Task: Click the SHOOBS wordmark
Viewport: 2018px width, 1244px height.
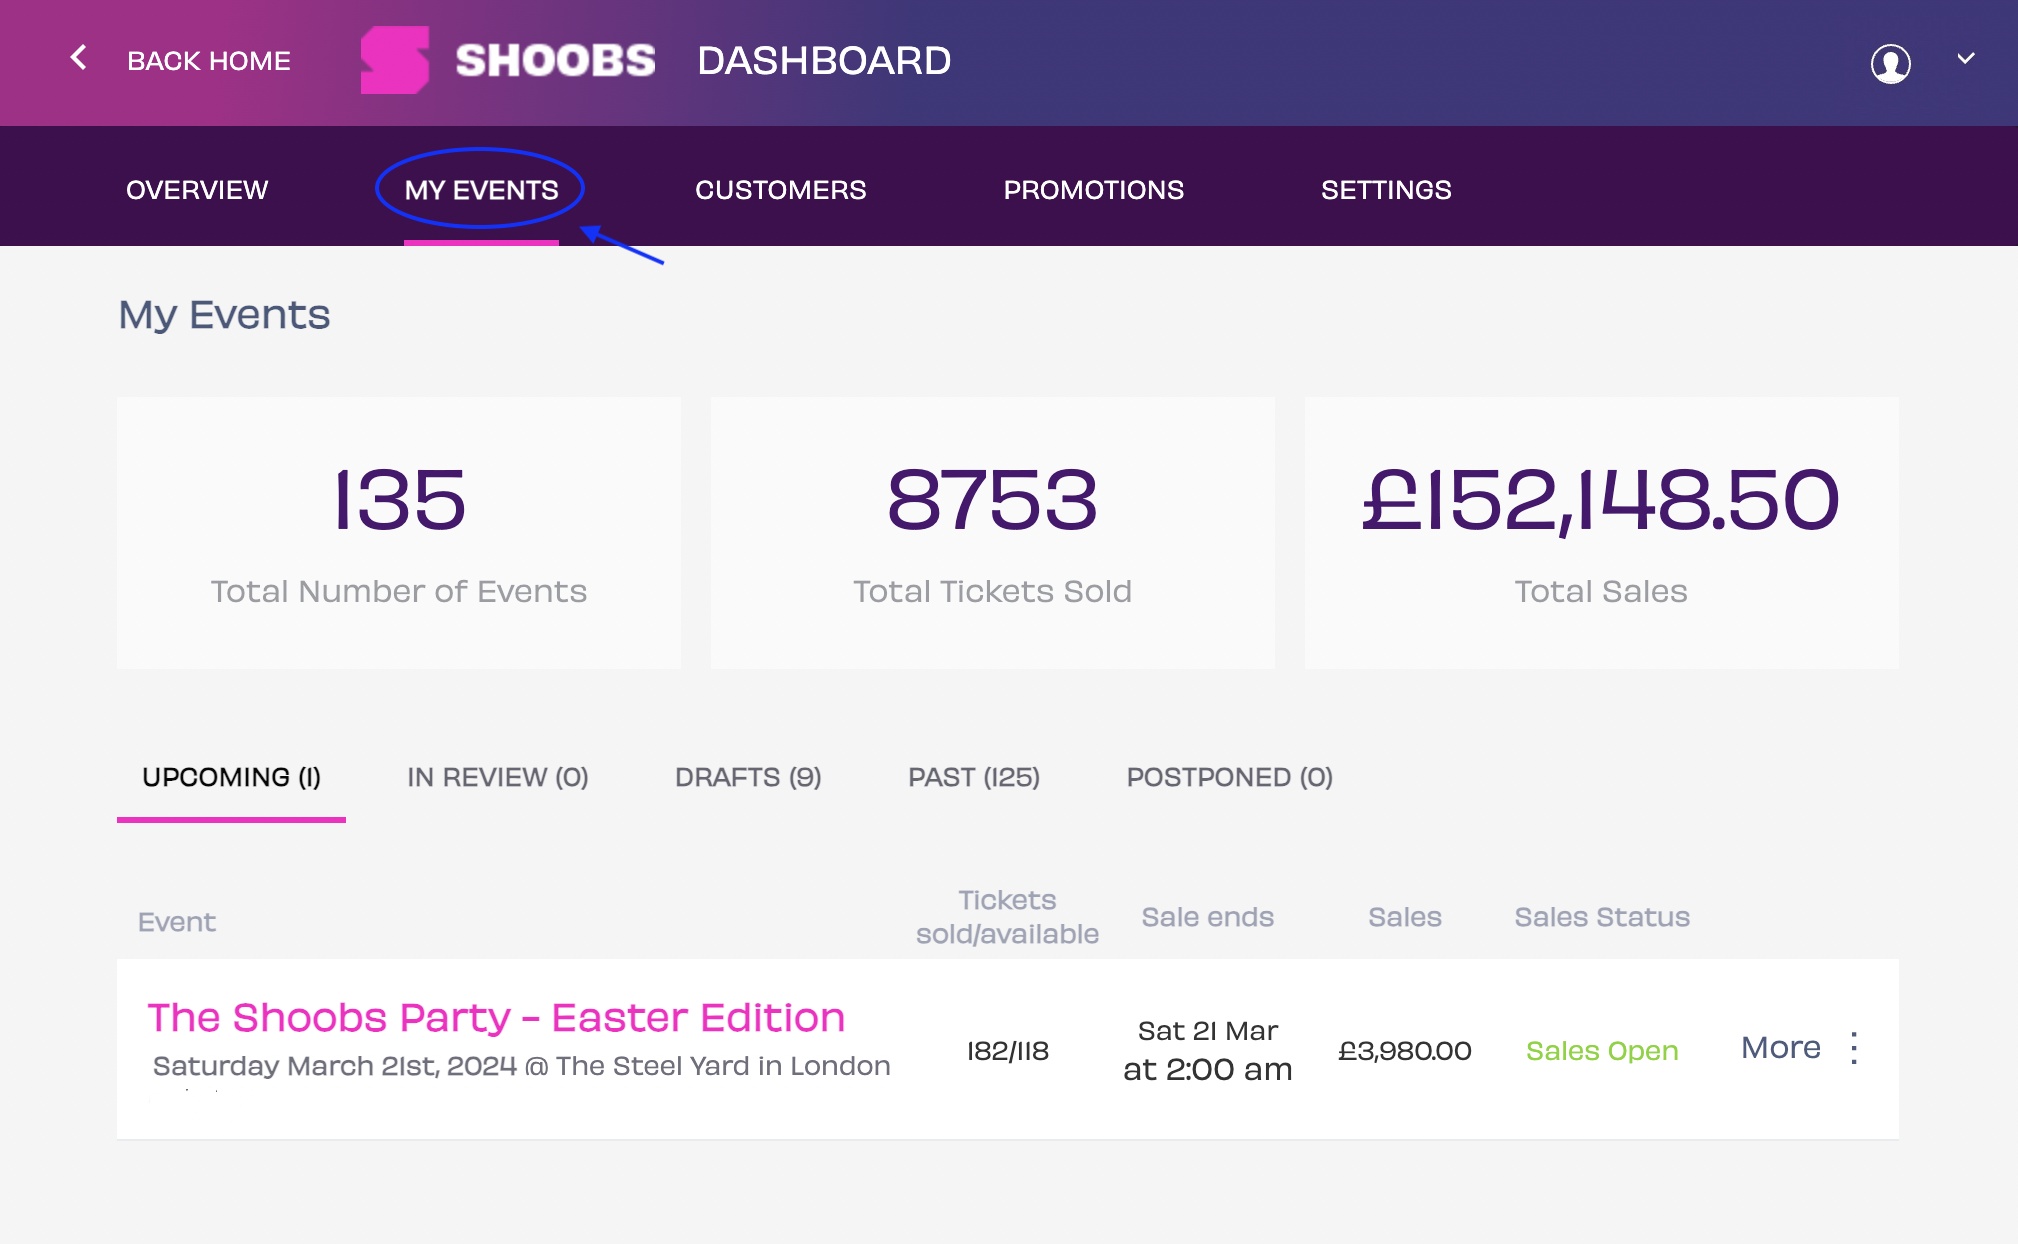Action: (x=555, y=60)
